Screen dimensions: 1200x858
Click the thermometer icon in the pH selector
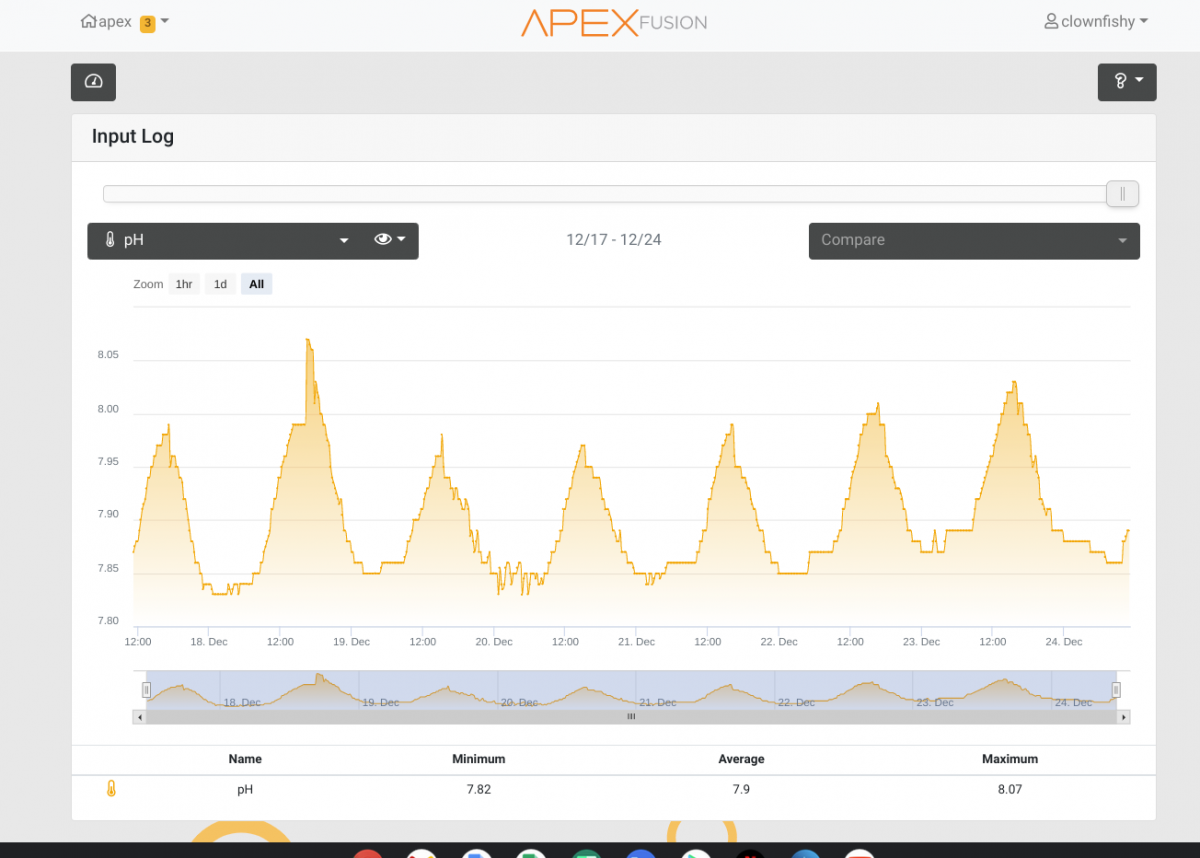click(110, 240)
